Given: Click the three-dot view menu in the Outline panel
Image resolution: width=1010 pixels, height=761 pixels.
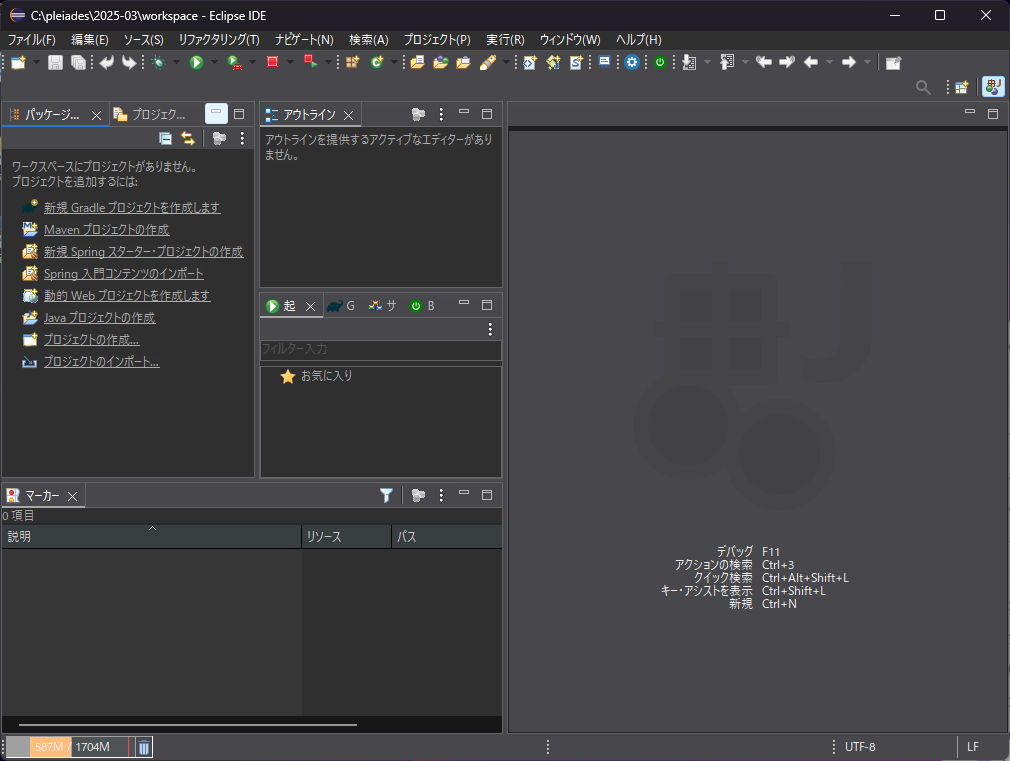Looking at the screenshot, I should (441, 115).
